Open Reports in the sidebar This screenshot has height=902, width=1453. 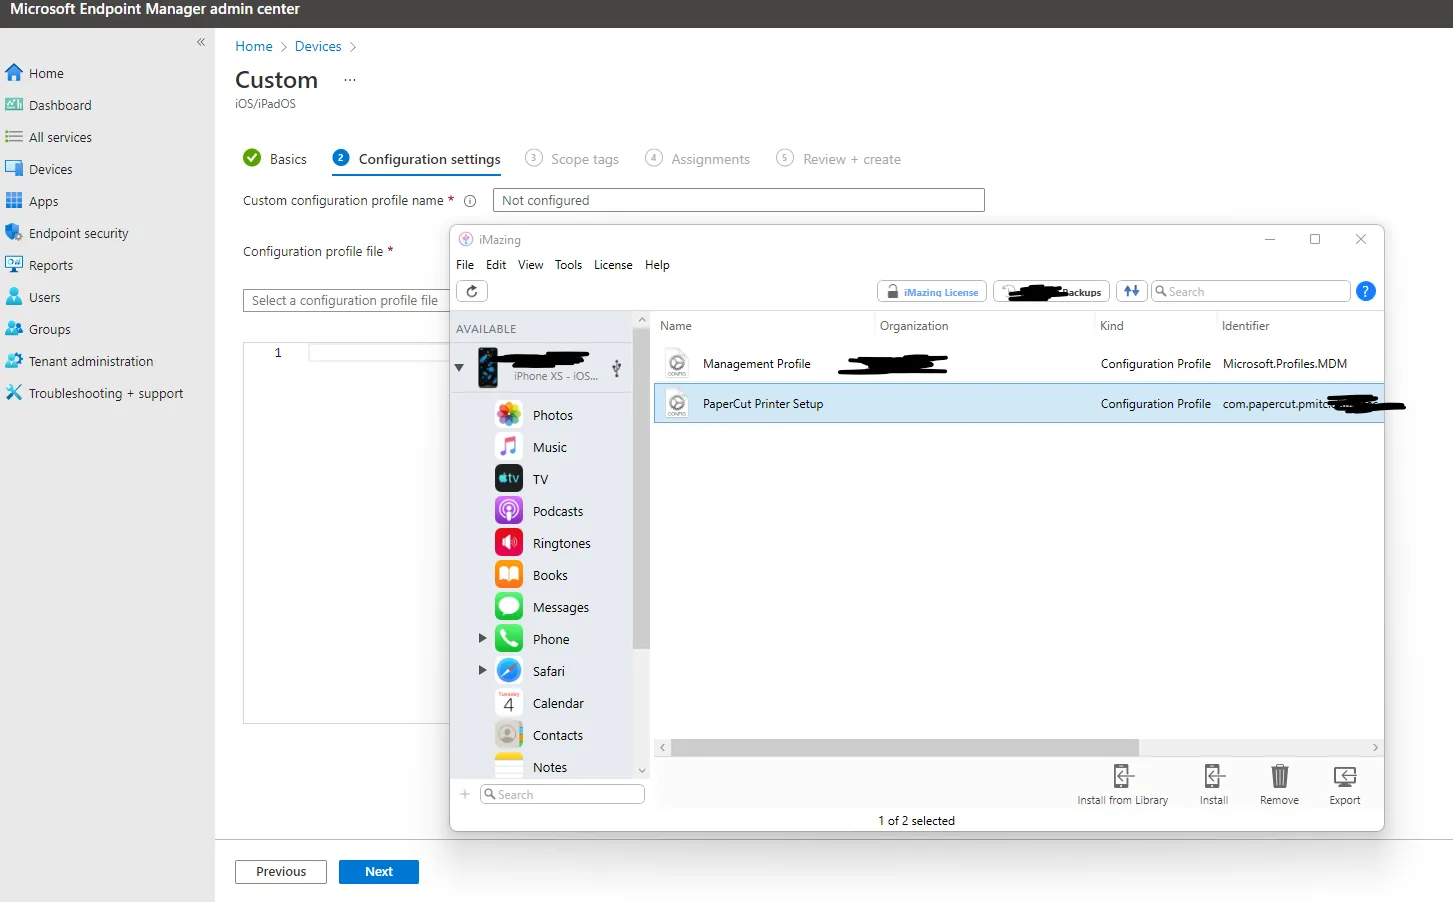pos(40,265)
